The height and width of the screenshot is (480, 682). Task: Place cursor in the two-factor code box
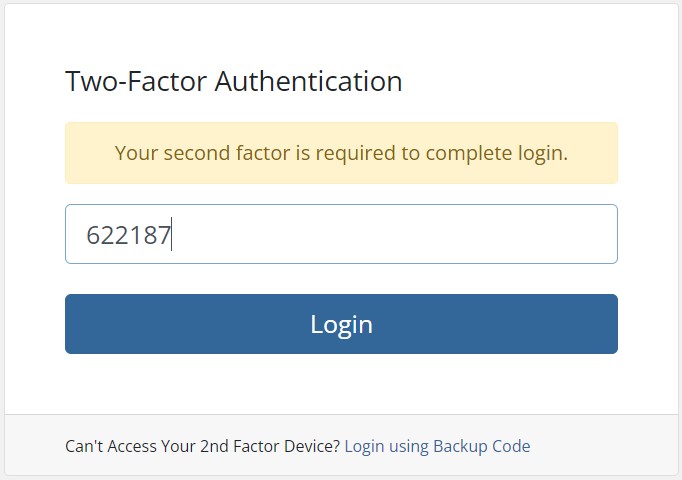pyautogui.click(x=341, y=234)
